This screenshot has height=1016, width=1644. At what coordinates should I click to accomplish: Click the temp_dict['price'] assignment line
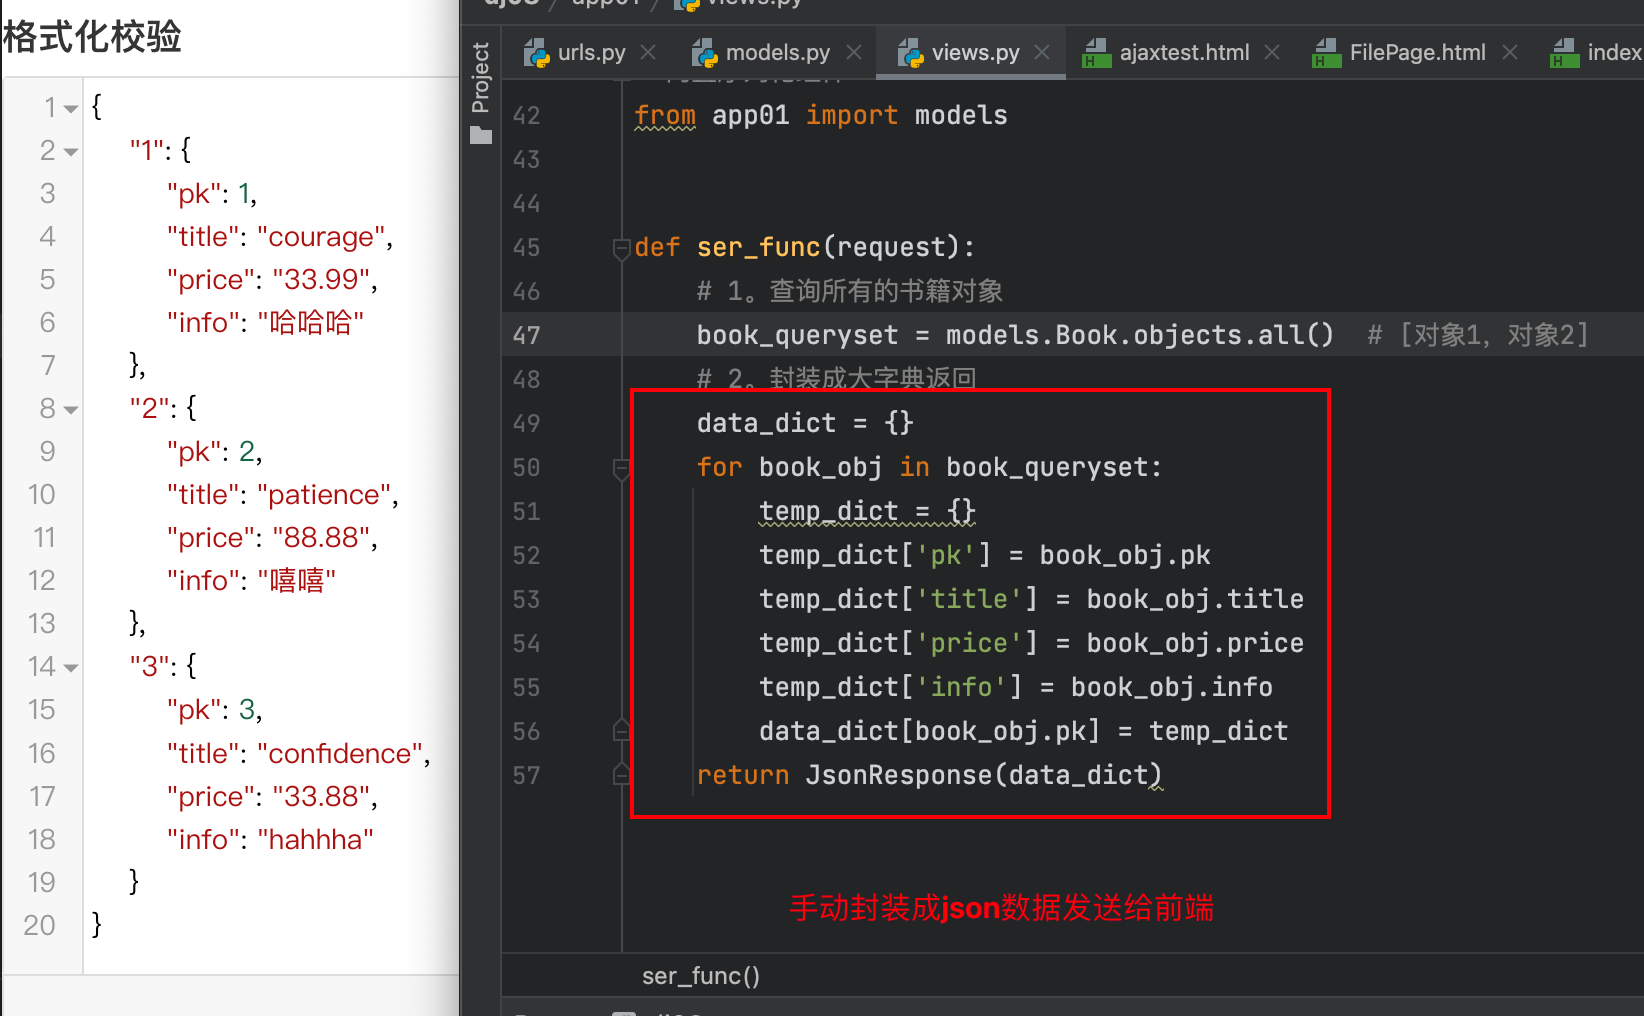click(x=1031, y=644)
